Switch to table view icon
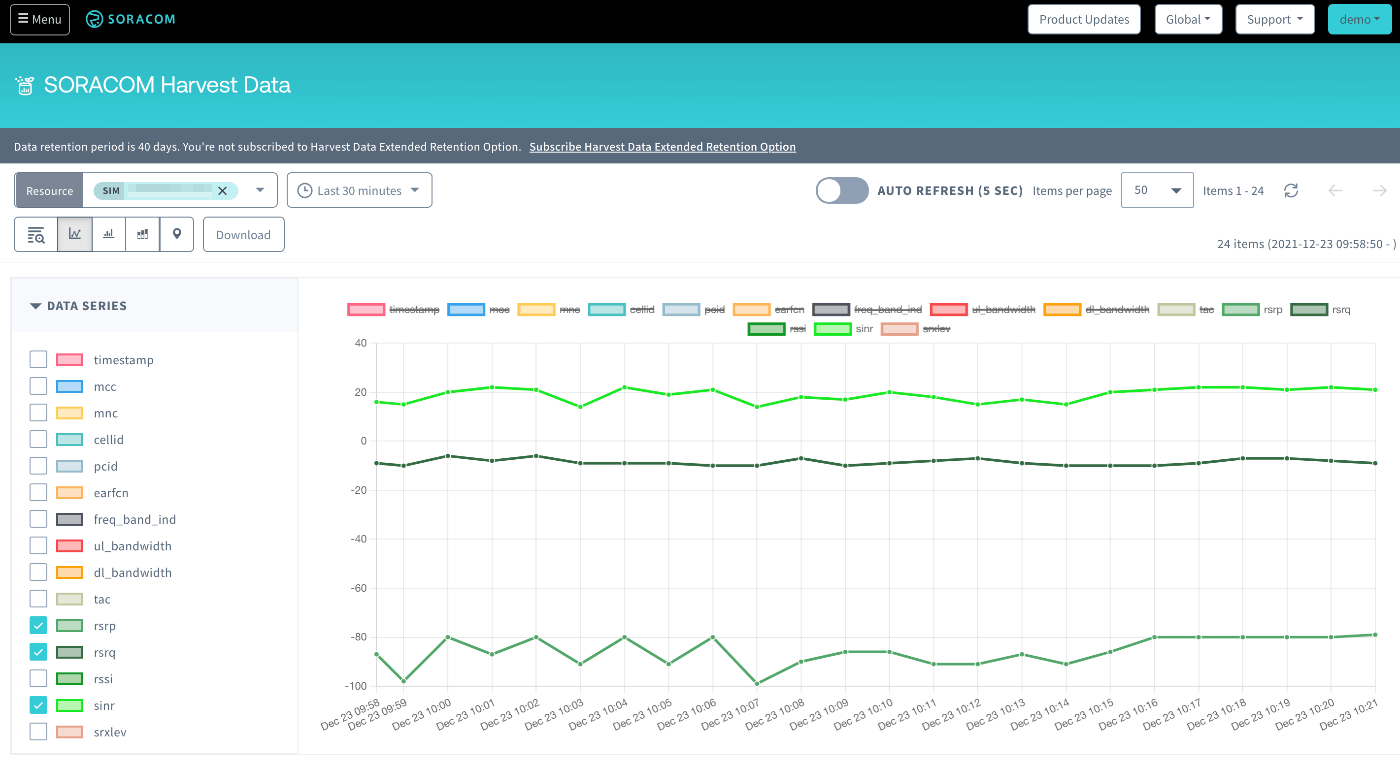 tap(36, 234)
